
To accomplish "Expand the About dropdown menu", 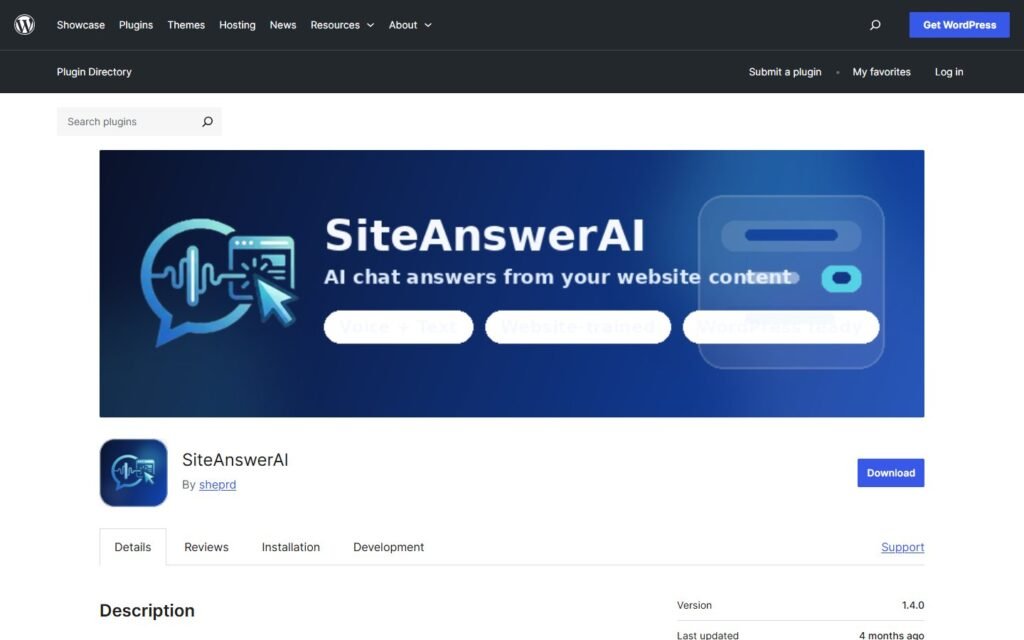I will click(x=410, y=25).
